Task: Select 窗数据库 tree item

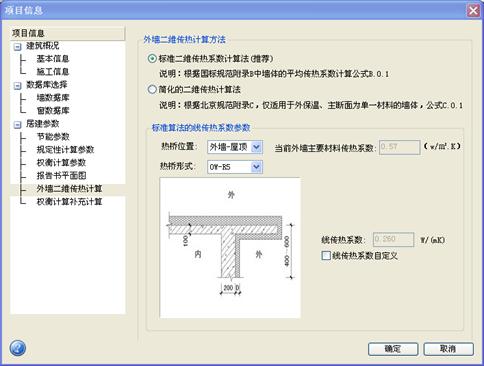Action: tap(53, 110)
